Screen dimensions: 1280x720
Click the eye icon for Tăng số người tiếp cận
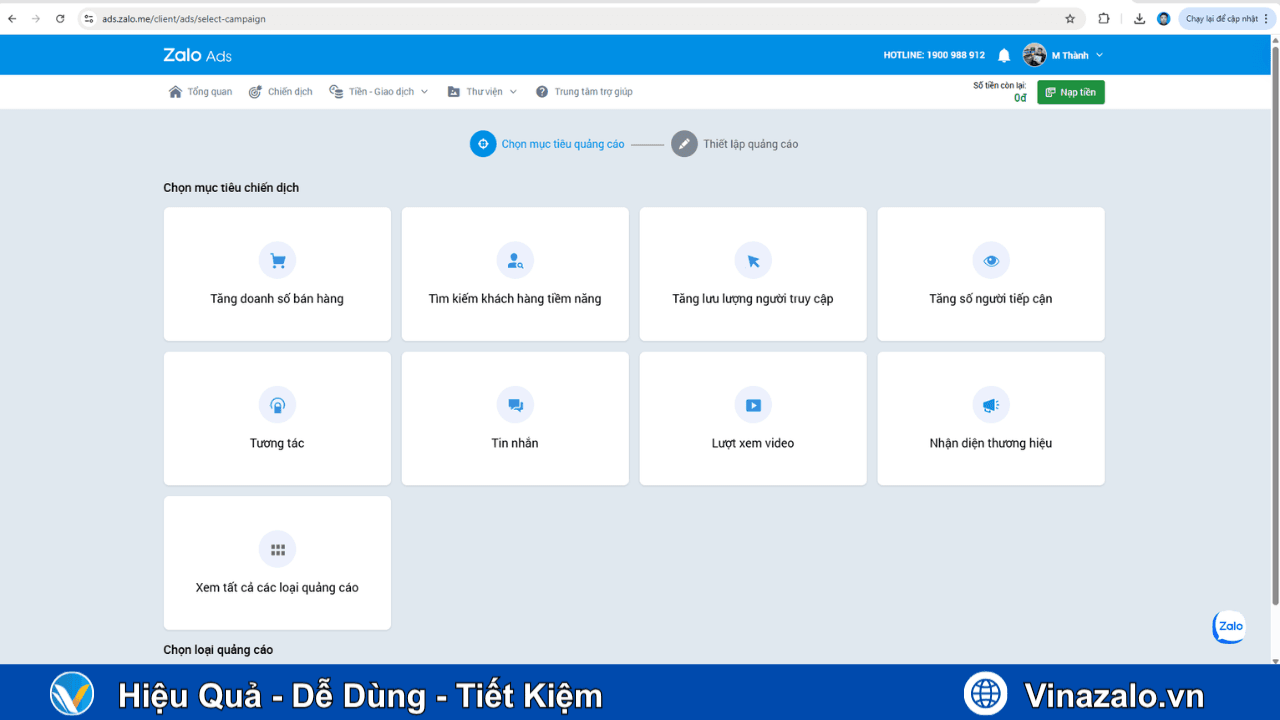coord(991,260)
